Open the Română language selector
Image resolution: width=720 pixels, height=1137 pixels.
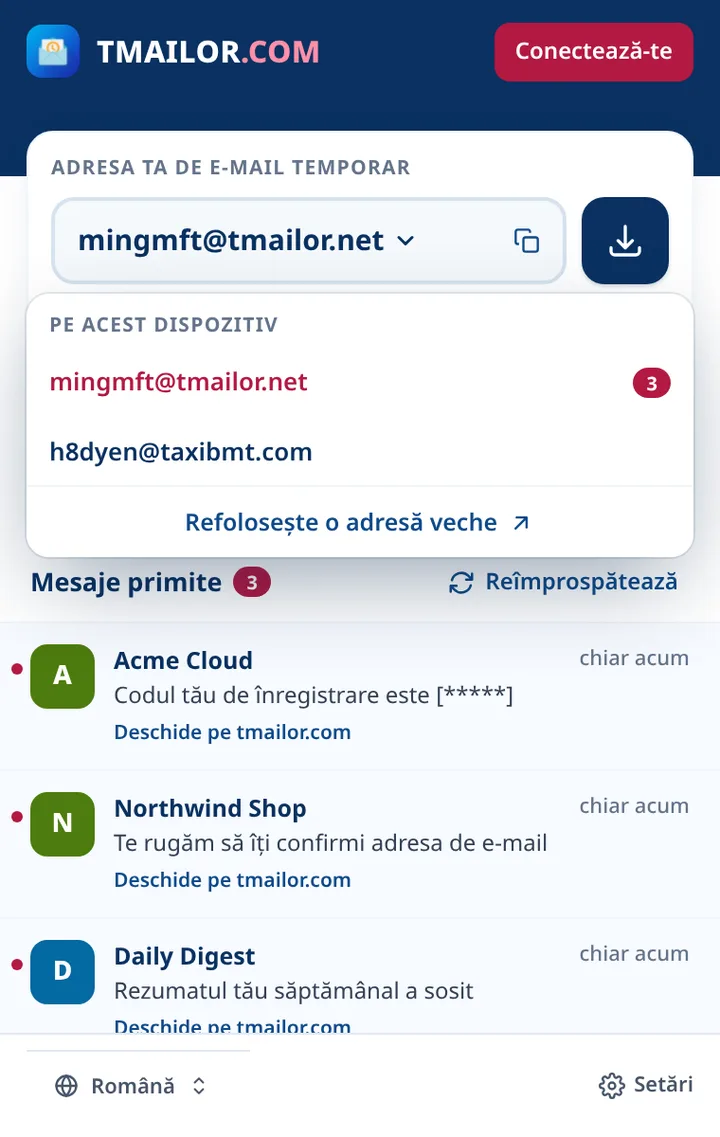pos(131,1086)
